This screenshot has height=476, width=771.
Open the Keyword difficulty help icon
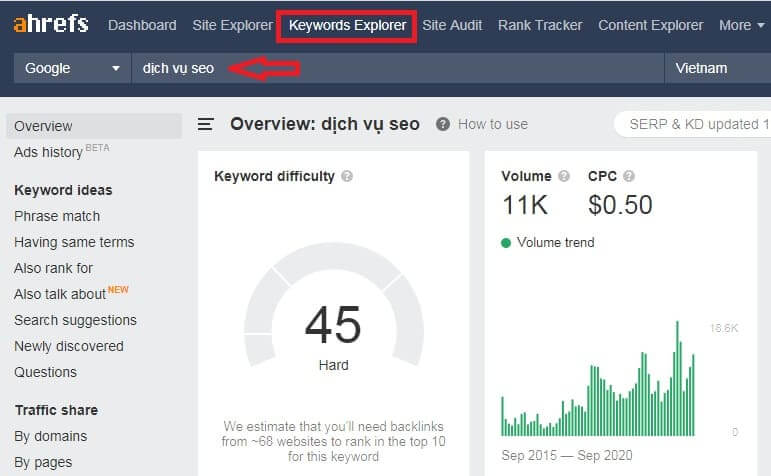coord(347,176)
